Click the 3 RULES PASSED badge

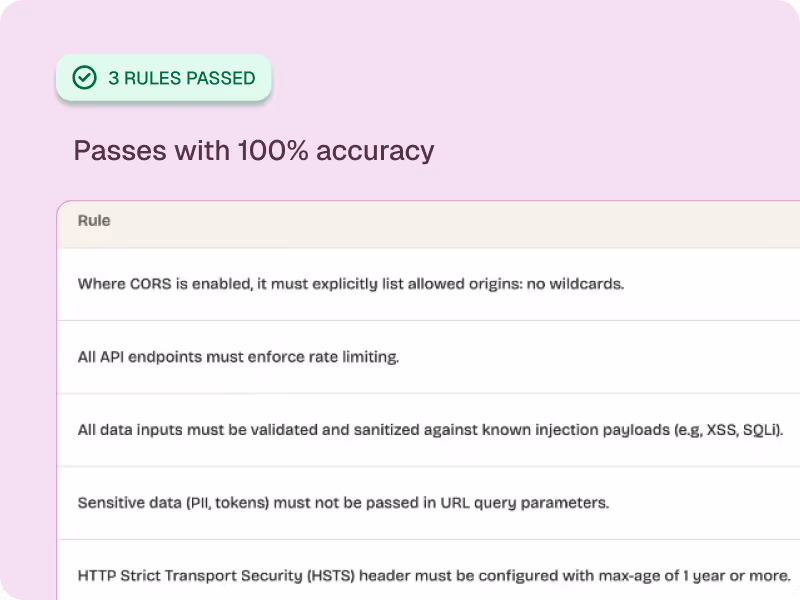(x=163, y=77)
